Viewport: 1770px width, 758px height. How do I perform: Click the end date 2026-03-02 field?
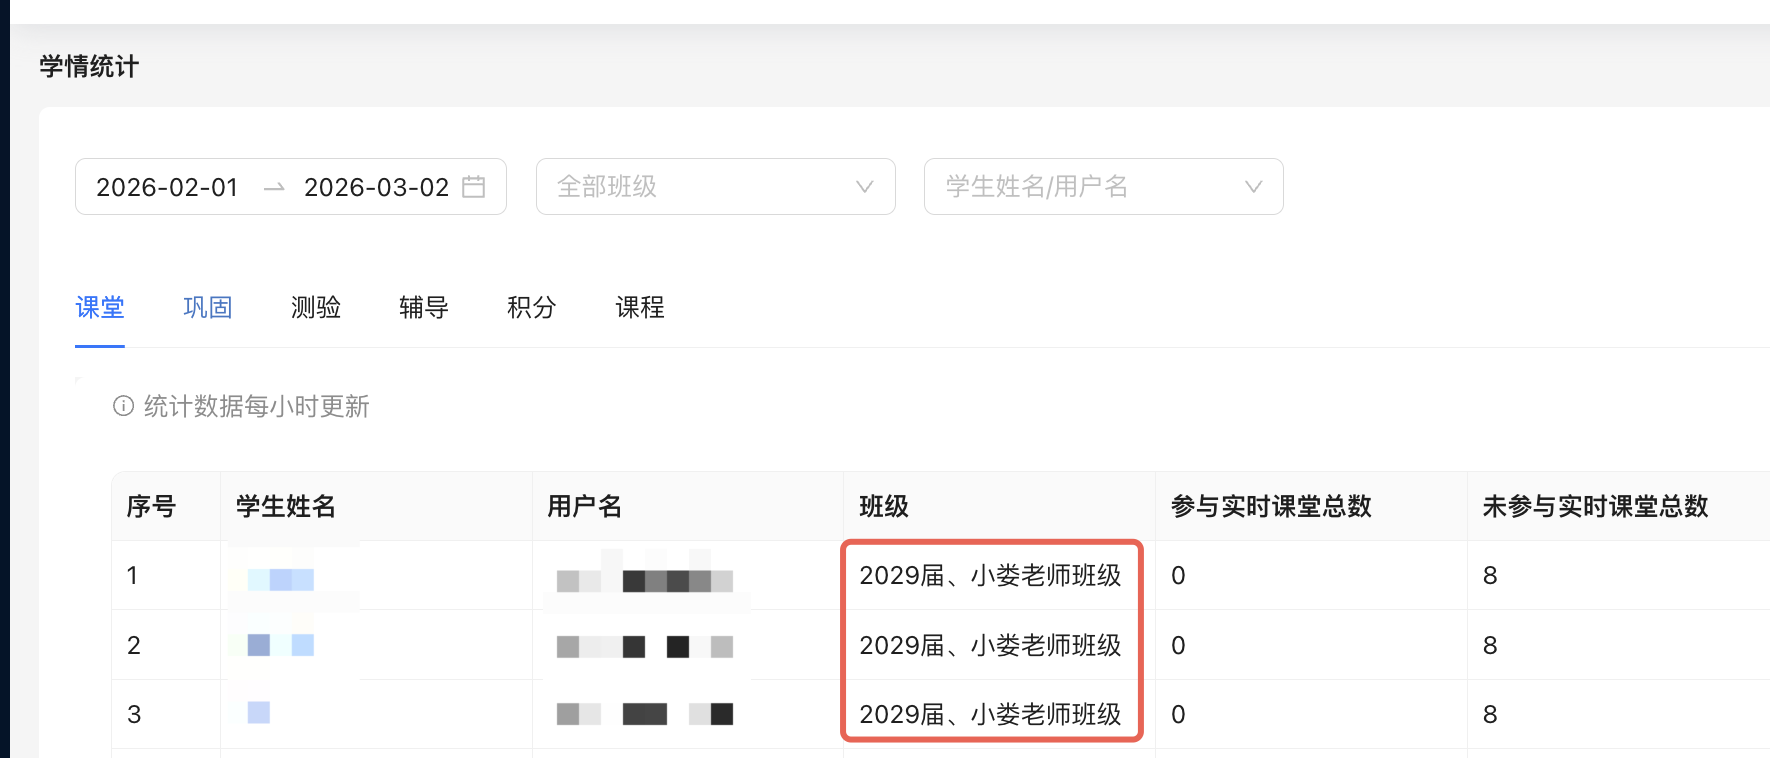pyautogui.click(x=376, y=187)
